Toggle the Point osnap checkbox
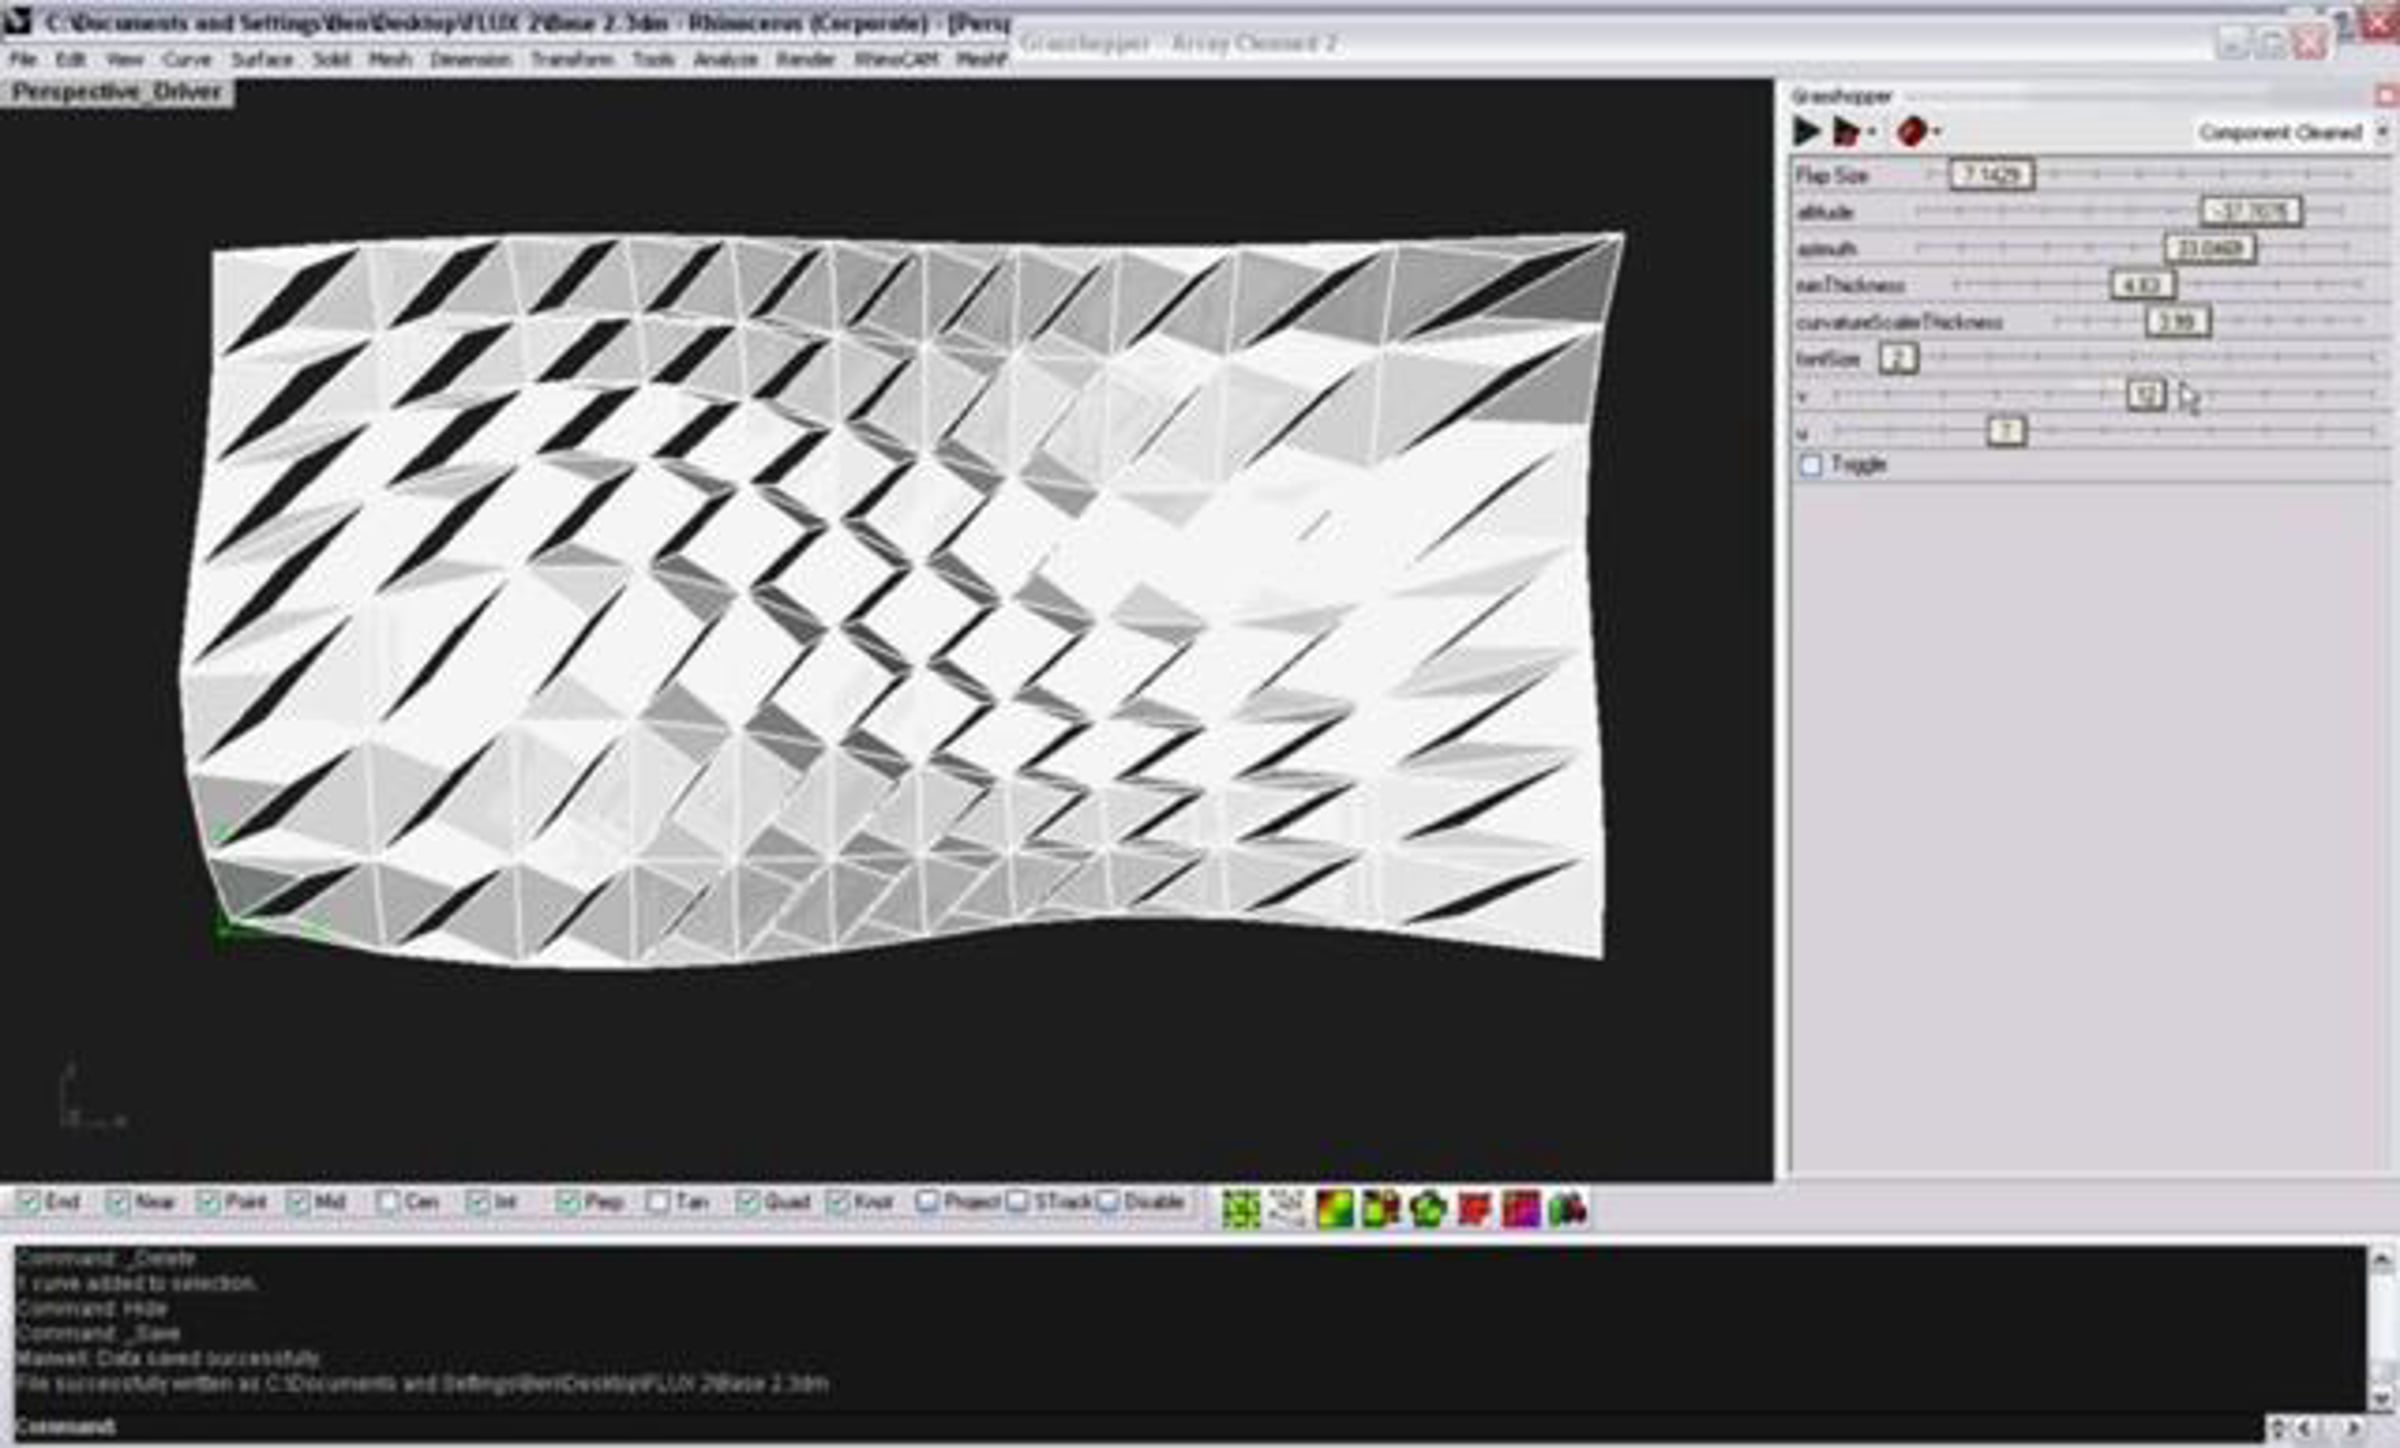This screenshot has height=1448, width=2400. pyautogui.click(x=208, y=1202)
